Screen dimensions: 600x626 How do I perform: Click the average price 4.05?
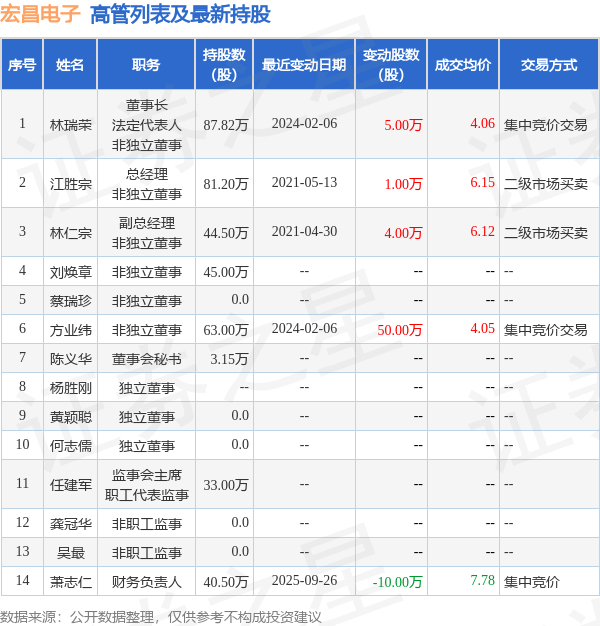point(482,328)
